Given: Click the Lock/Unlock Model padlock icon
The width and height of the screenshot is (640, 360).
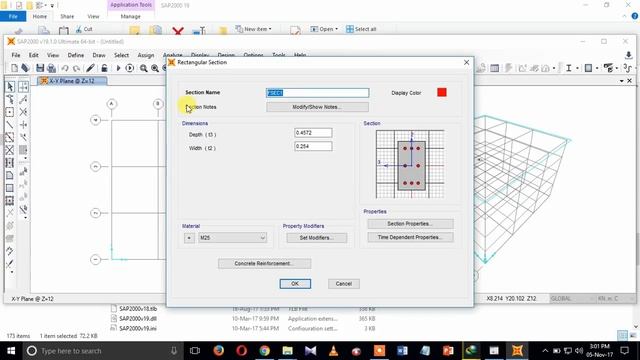Looking at the screenshot, I should [104, 68].
